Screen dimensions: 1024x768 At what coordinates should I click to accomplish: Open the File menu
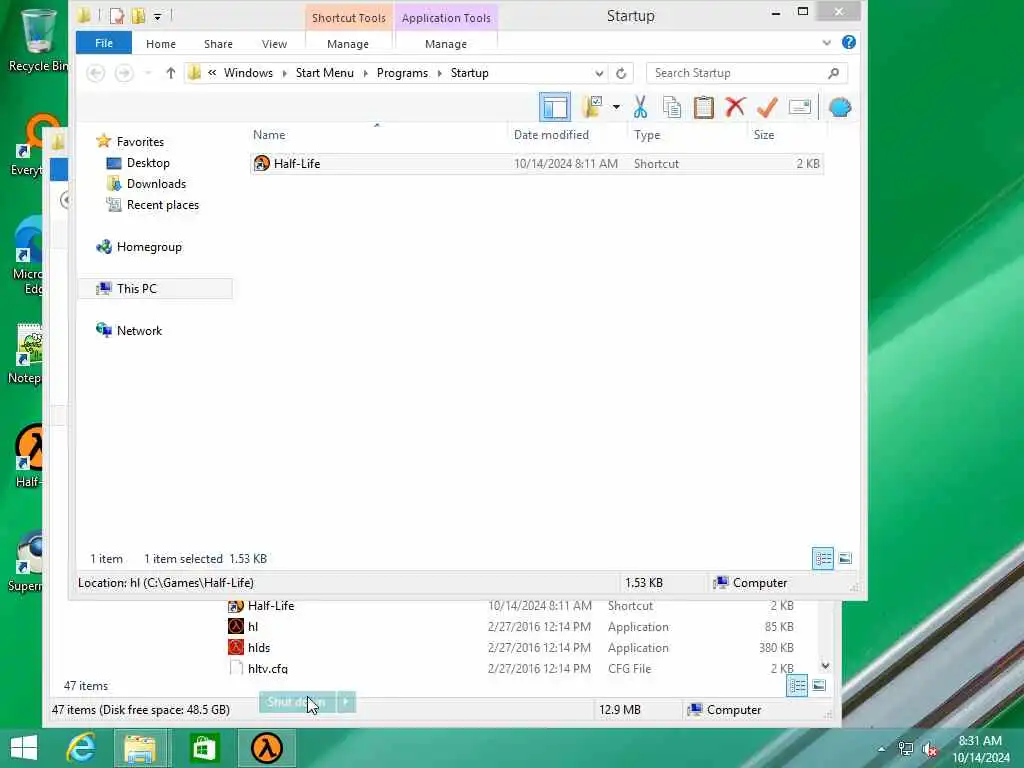(x=104, y=43)
